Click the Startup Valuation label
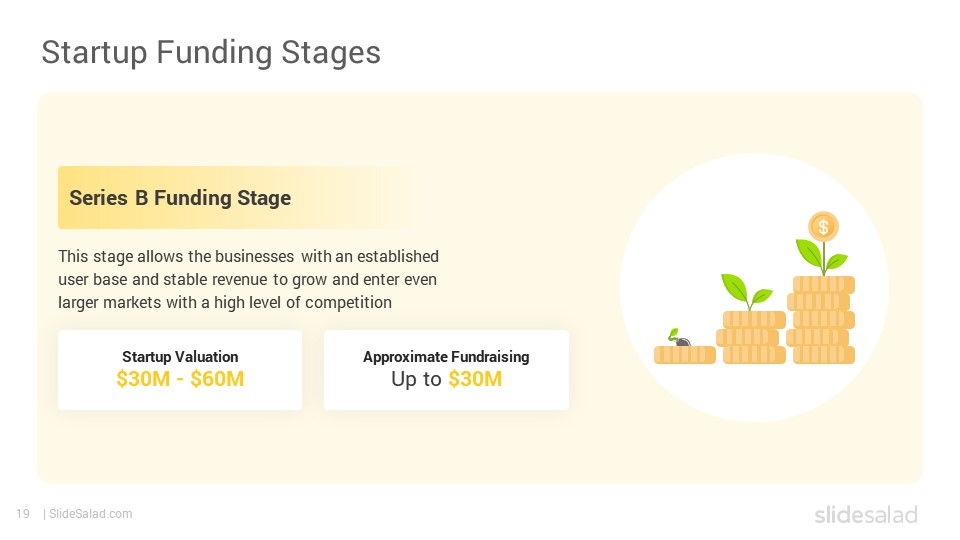 pos(180,356)
